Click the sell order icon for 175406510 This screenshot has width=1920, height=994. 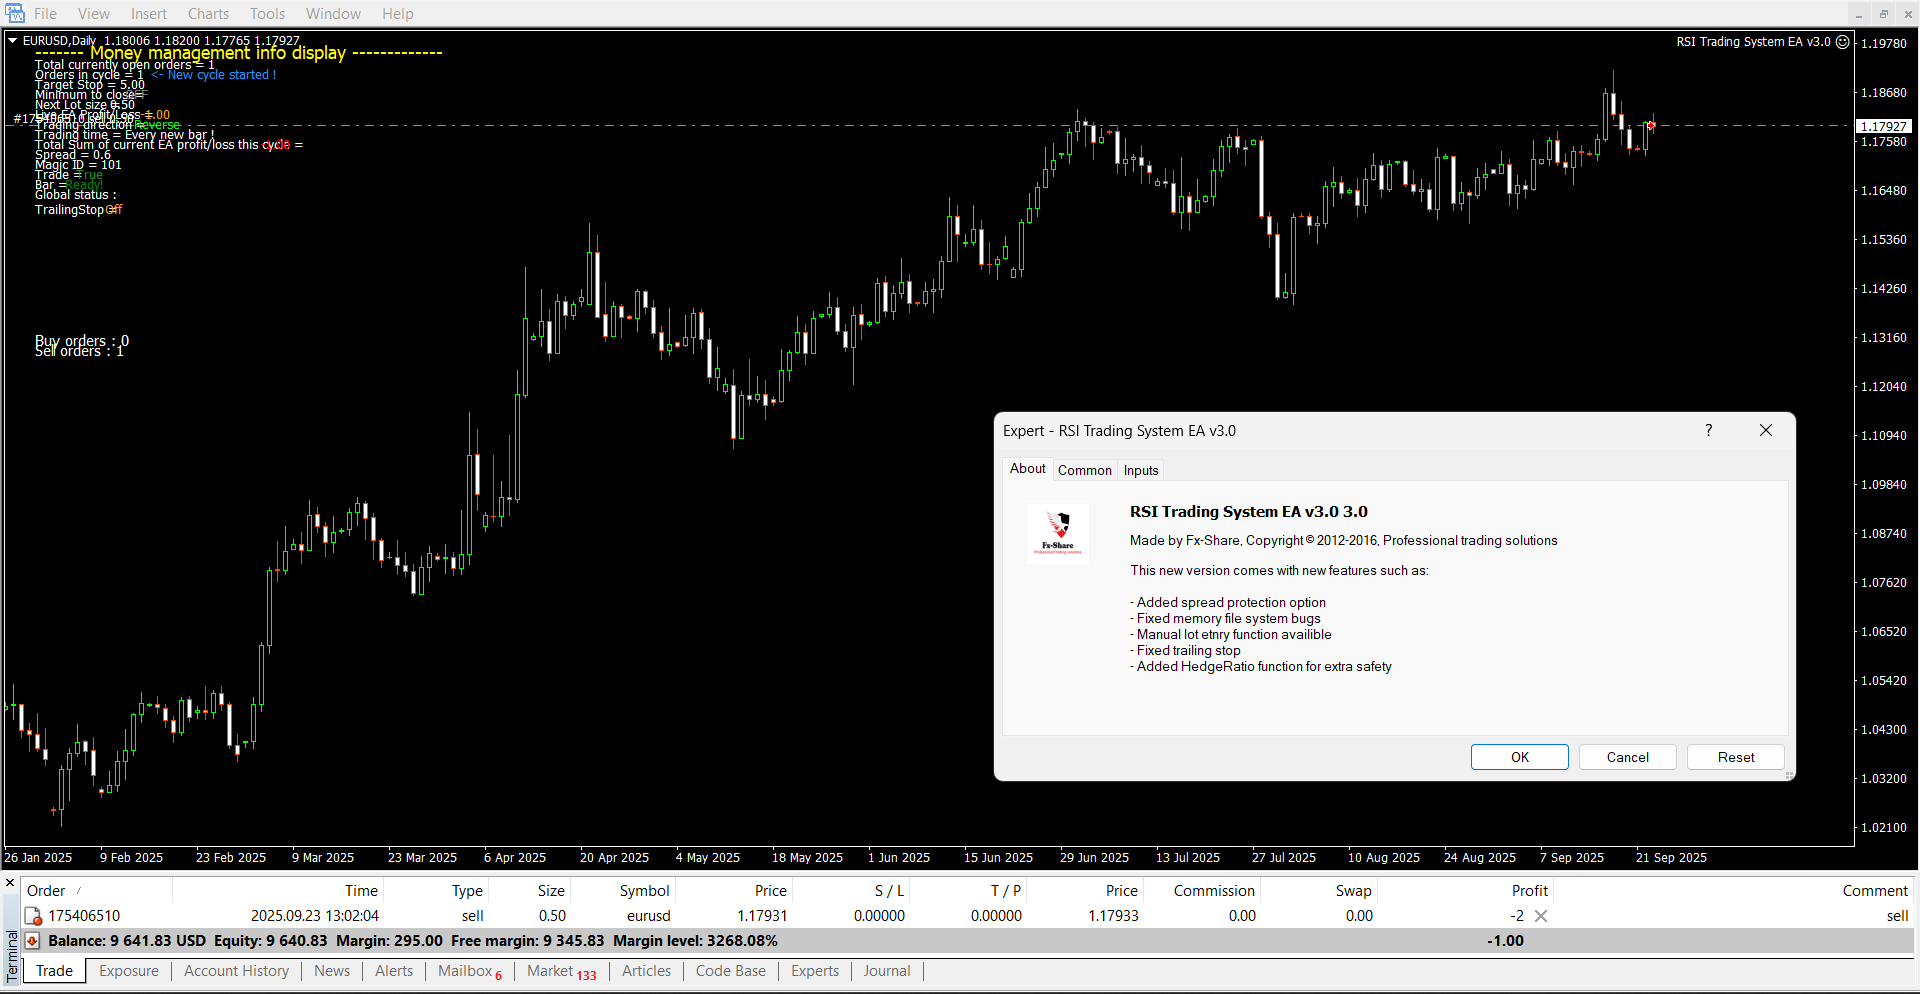33,916
